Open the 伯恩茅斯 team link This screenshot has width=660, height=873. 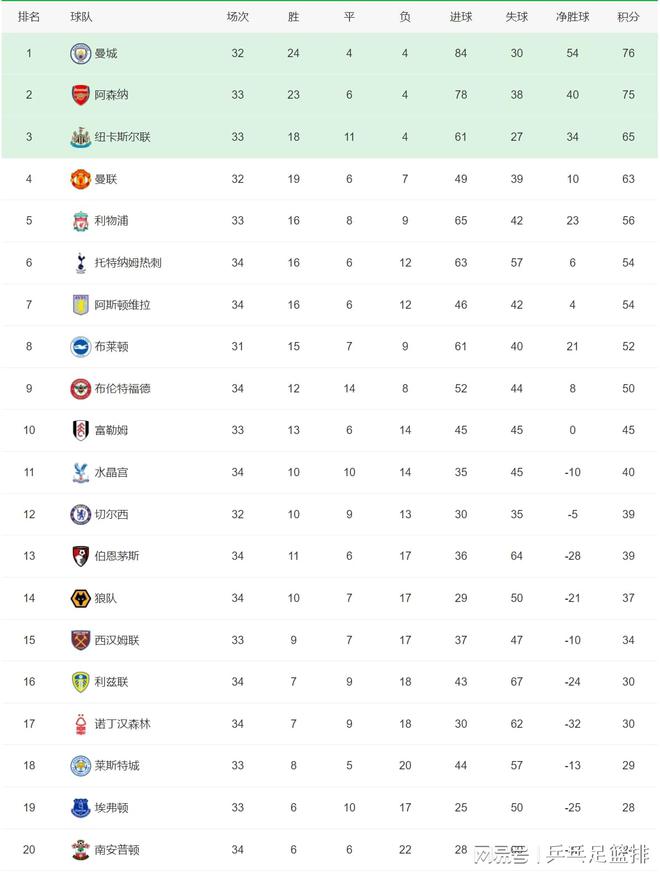pyautogui.click(x=117, y=556)
